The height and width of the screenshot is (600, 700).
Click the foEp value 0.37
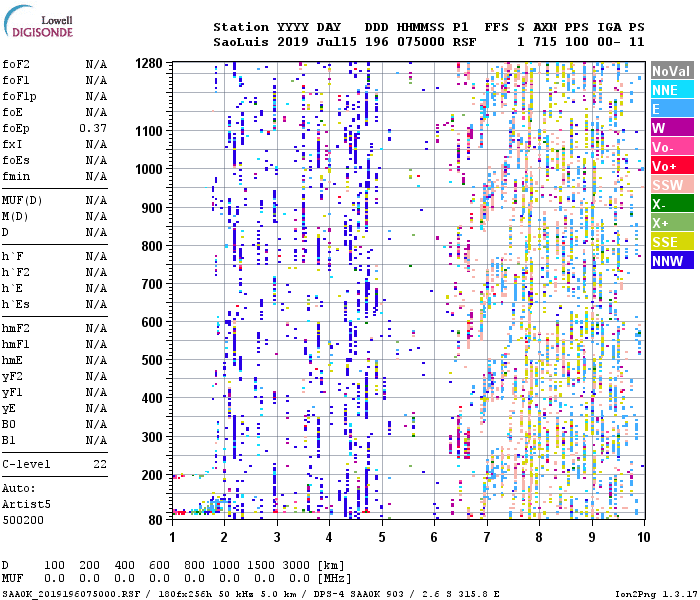93,128
